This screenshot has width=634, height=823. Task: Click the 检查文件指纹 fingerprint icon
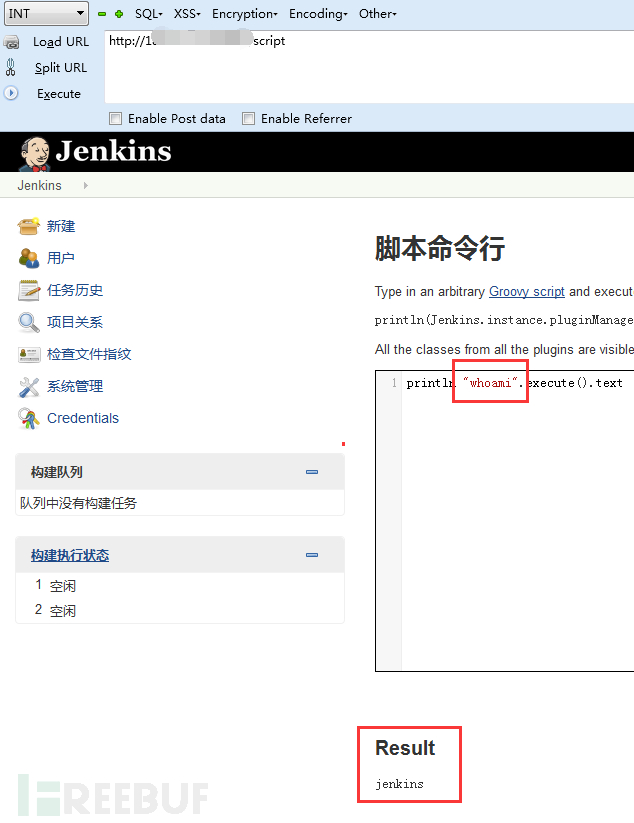pos(28,355)
